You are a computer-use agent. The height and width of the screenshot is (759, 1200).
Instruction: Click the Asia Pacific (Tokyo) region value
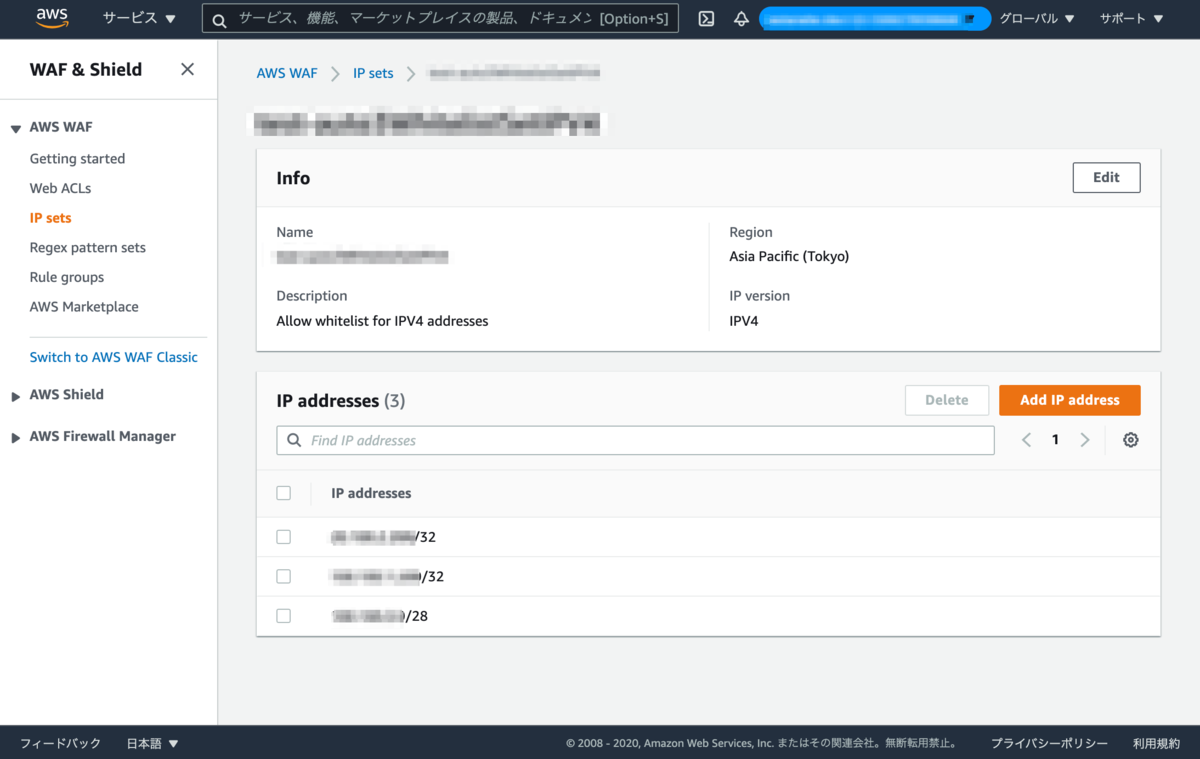(789, 256)
